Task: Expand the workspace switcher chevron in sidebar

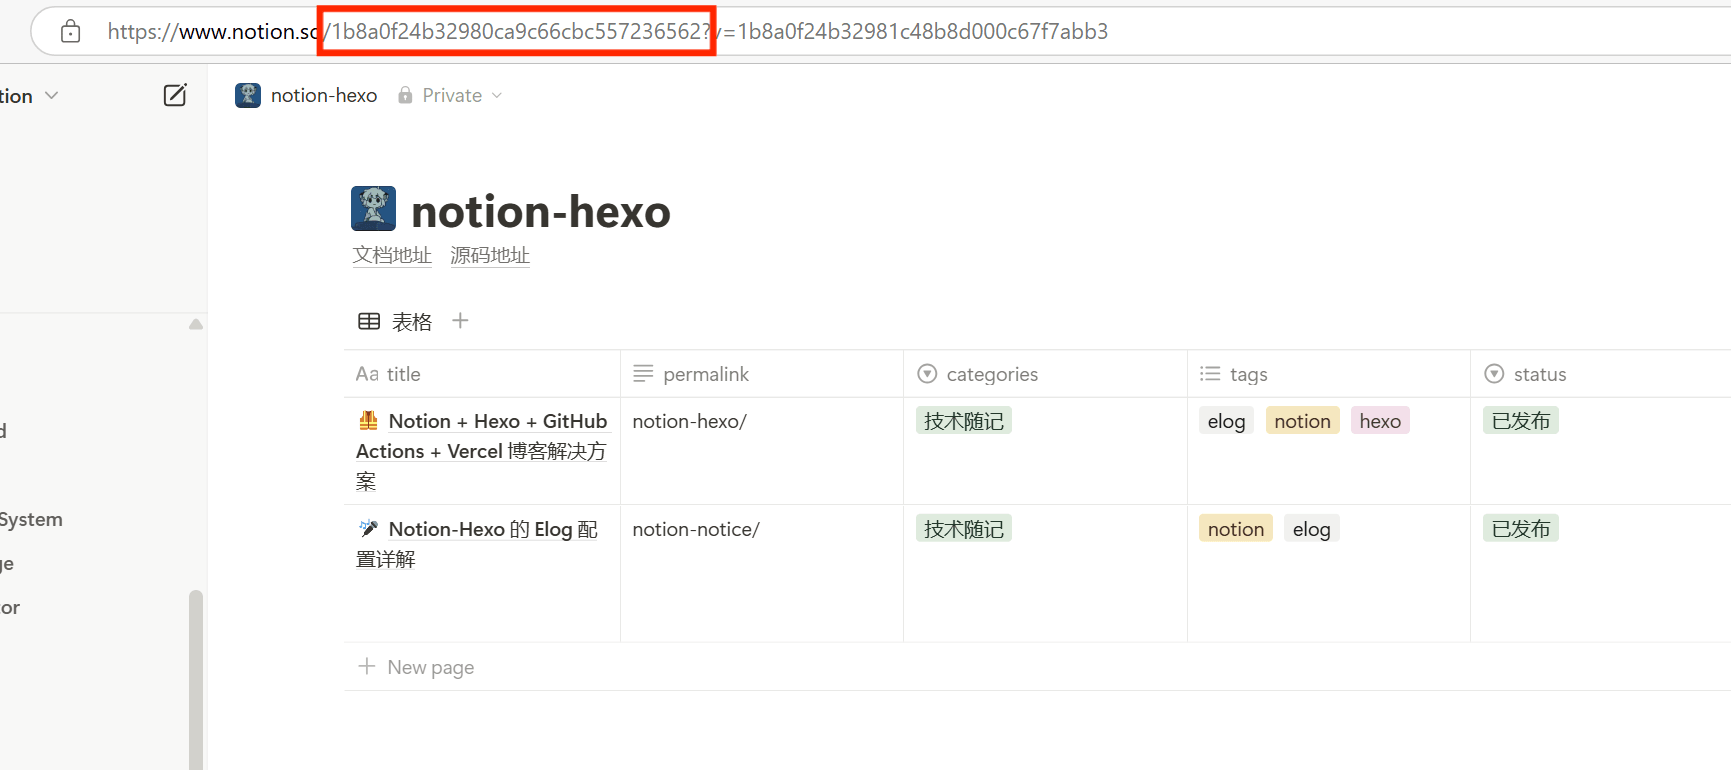Action: point(52,95)
